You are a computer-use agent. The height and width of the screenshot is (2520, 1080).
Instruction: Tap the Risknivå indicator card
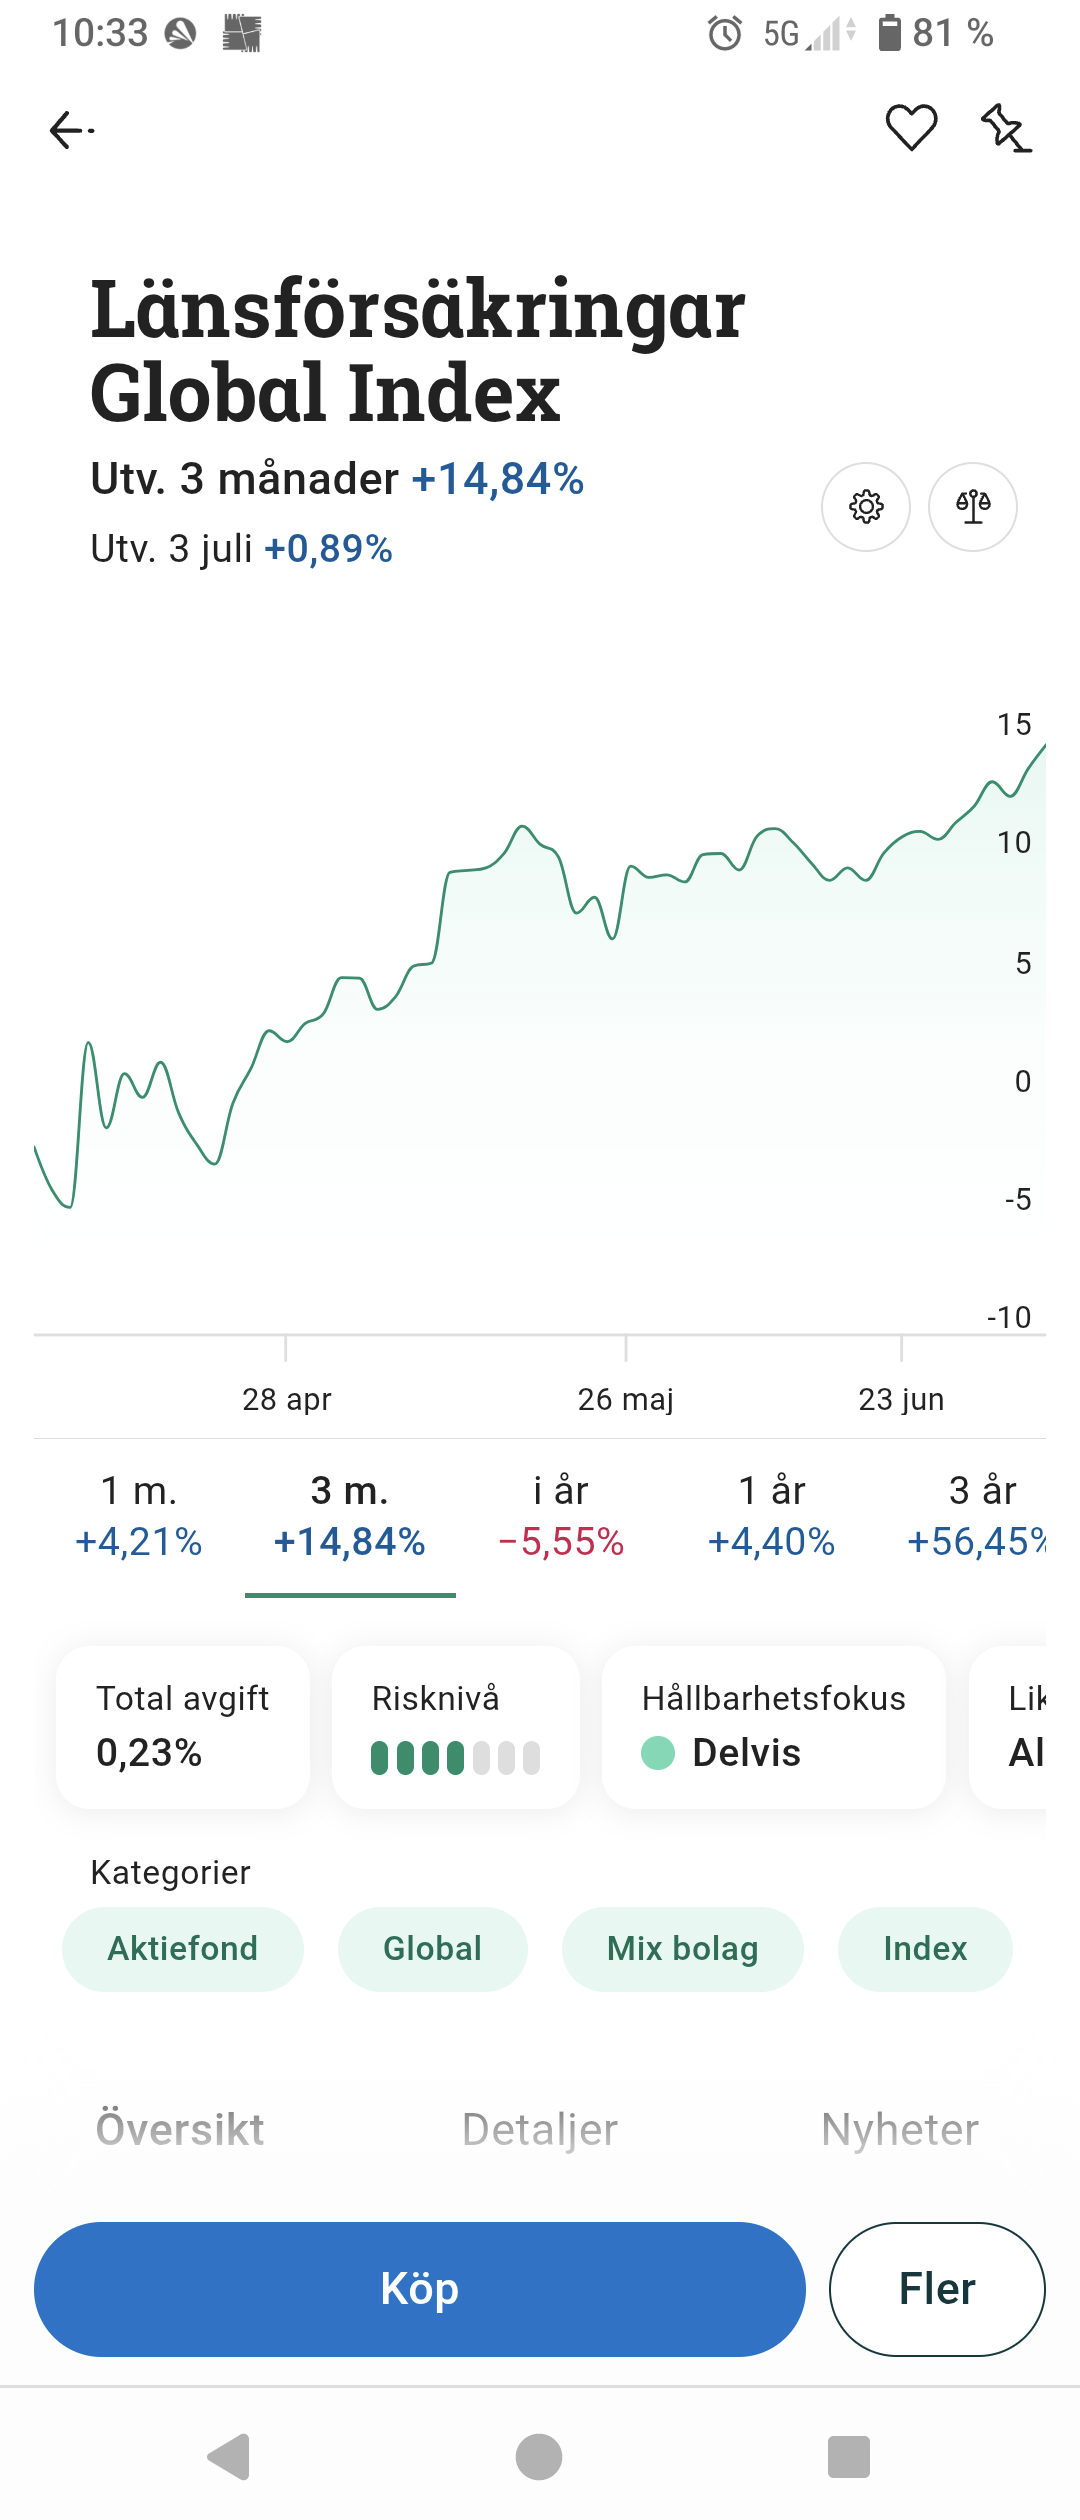(x=456, y=1727)
